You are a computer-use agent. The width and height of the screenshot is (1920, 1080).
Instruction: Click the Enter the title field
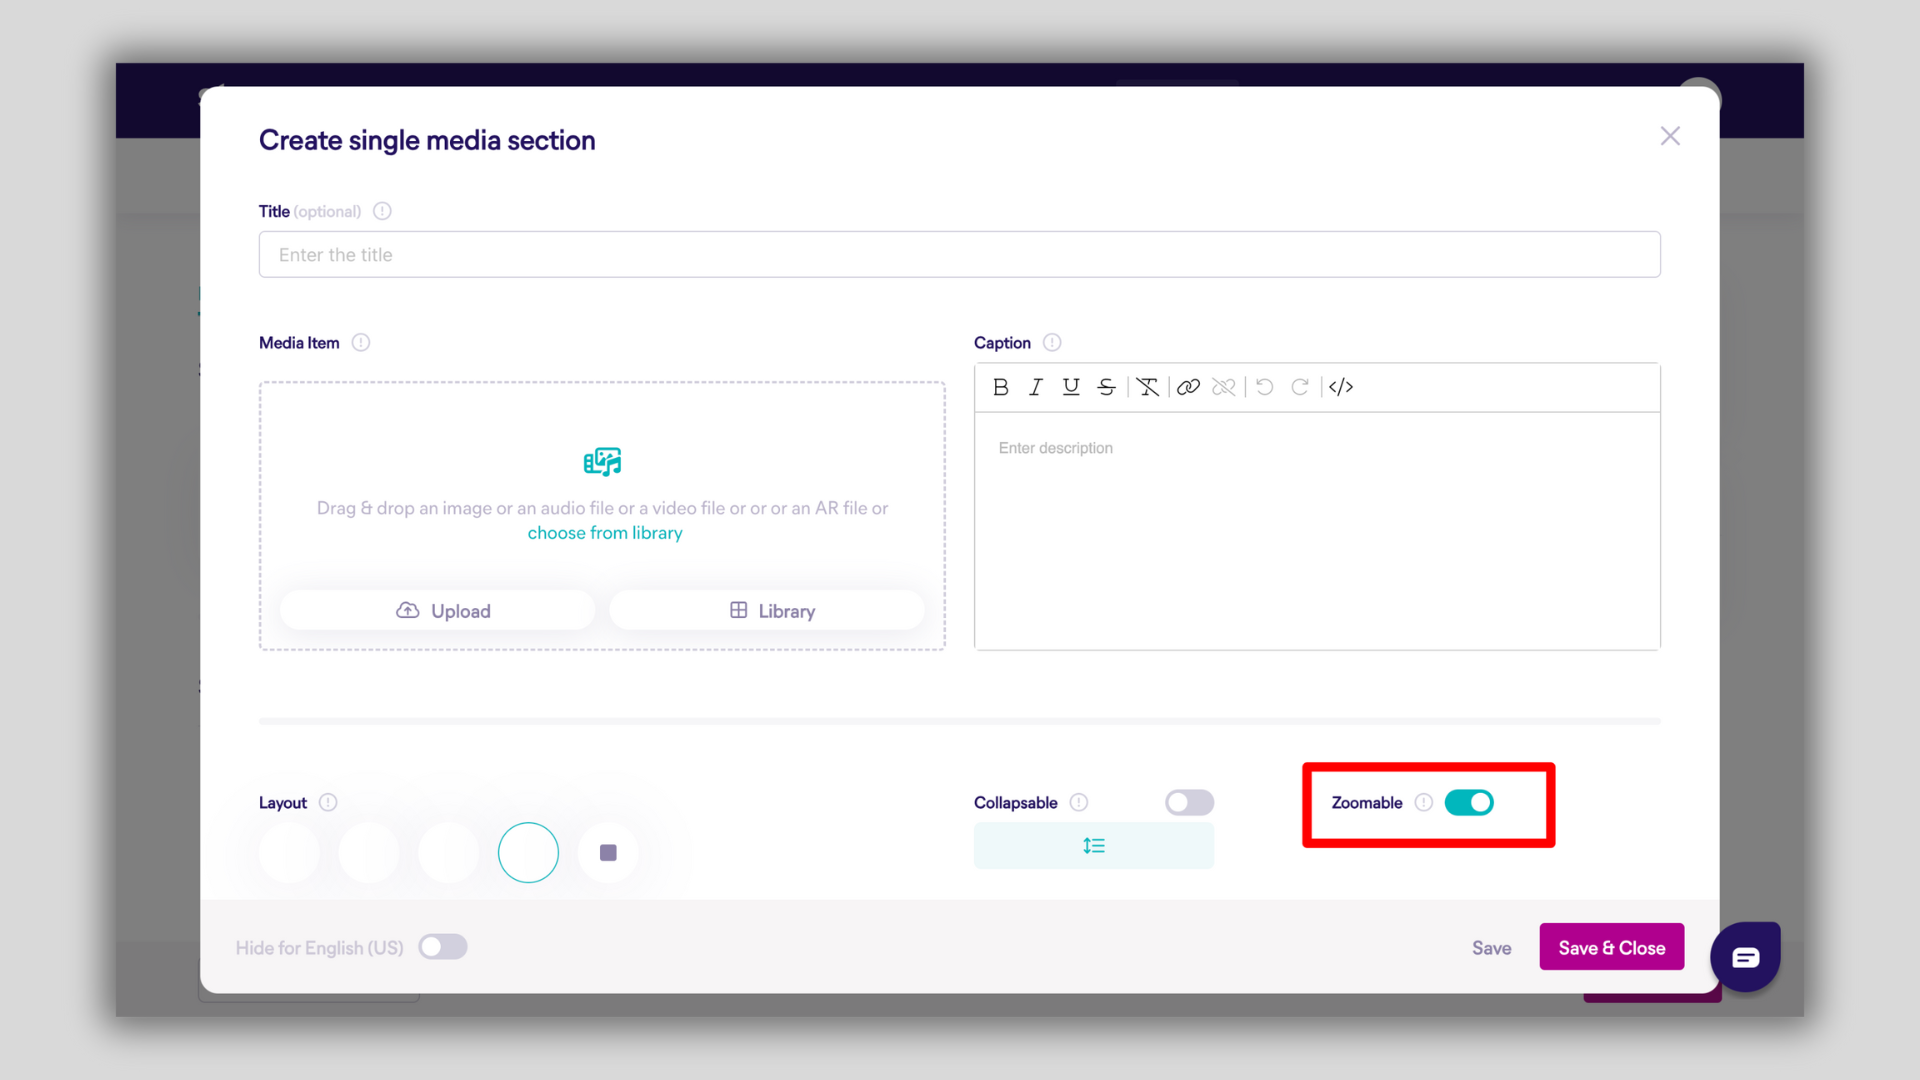tap(959, 255)
